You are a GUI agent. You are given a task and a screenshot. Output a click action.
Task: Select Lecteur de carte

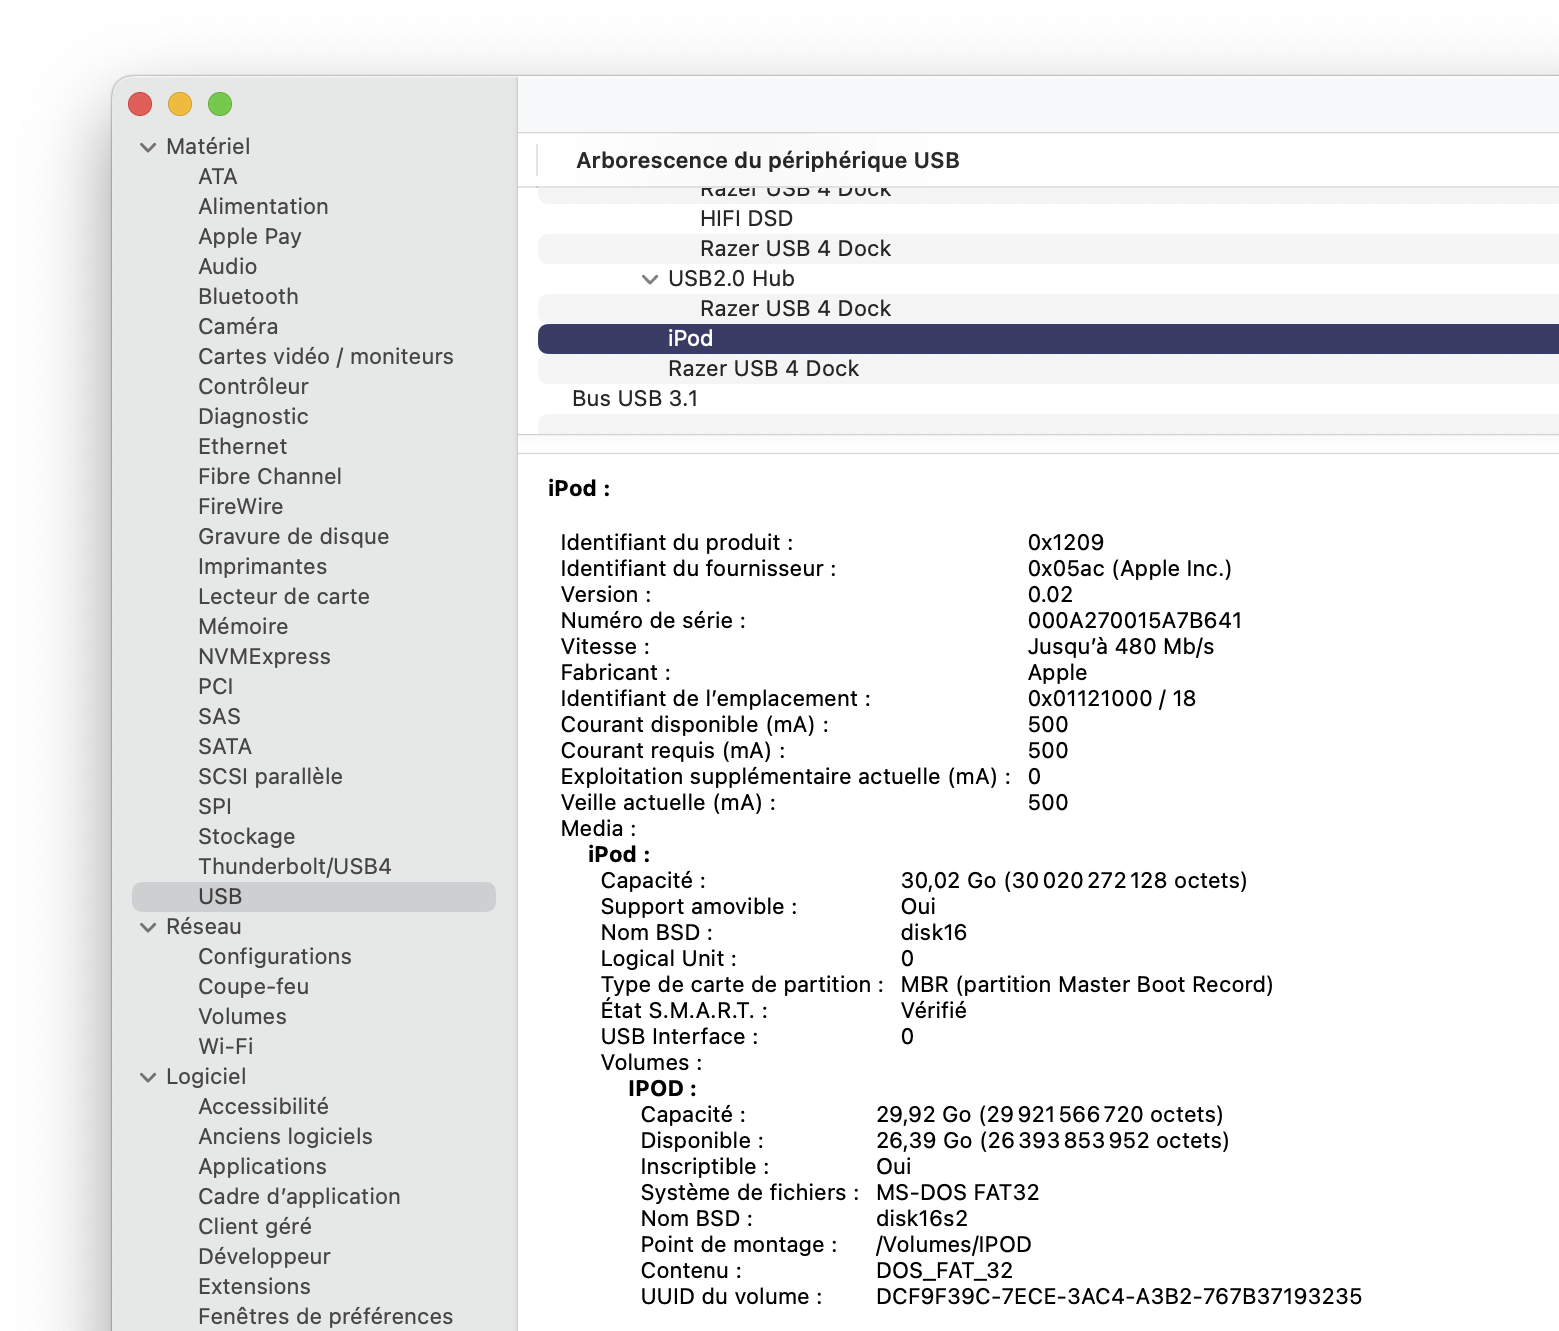tap(284, 597)
